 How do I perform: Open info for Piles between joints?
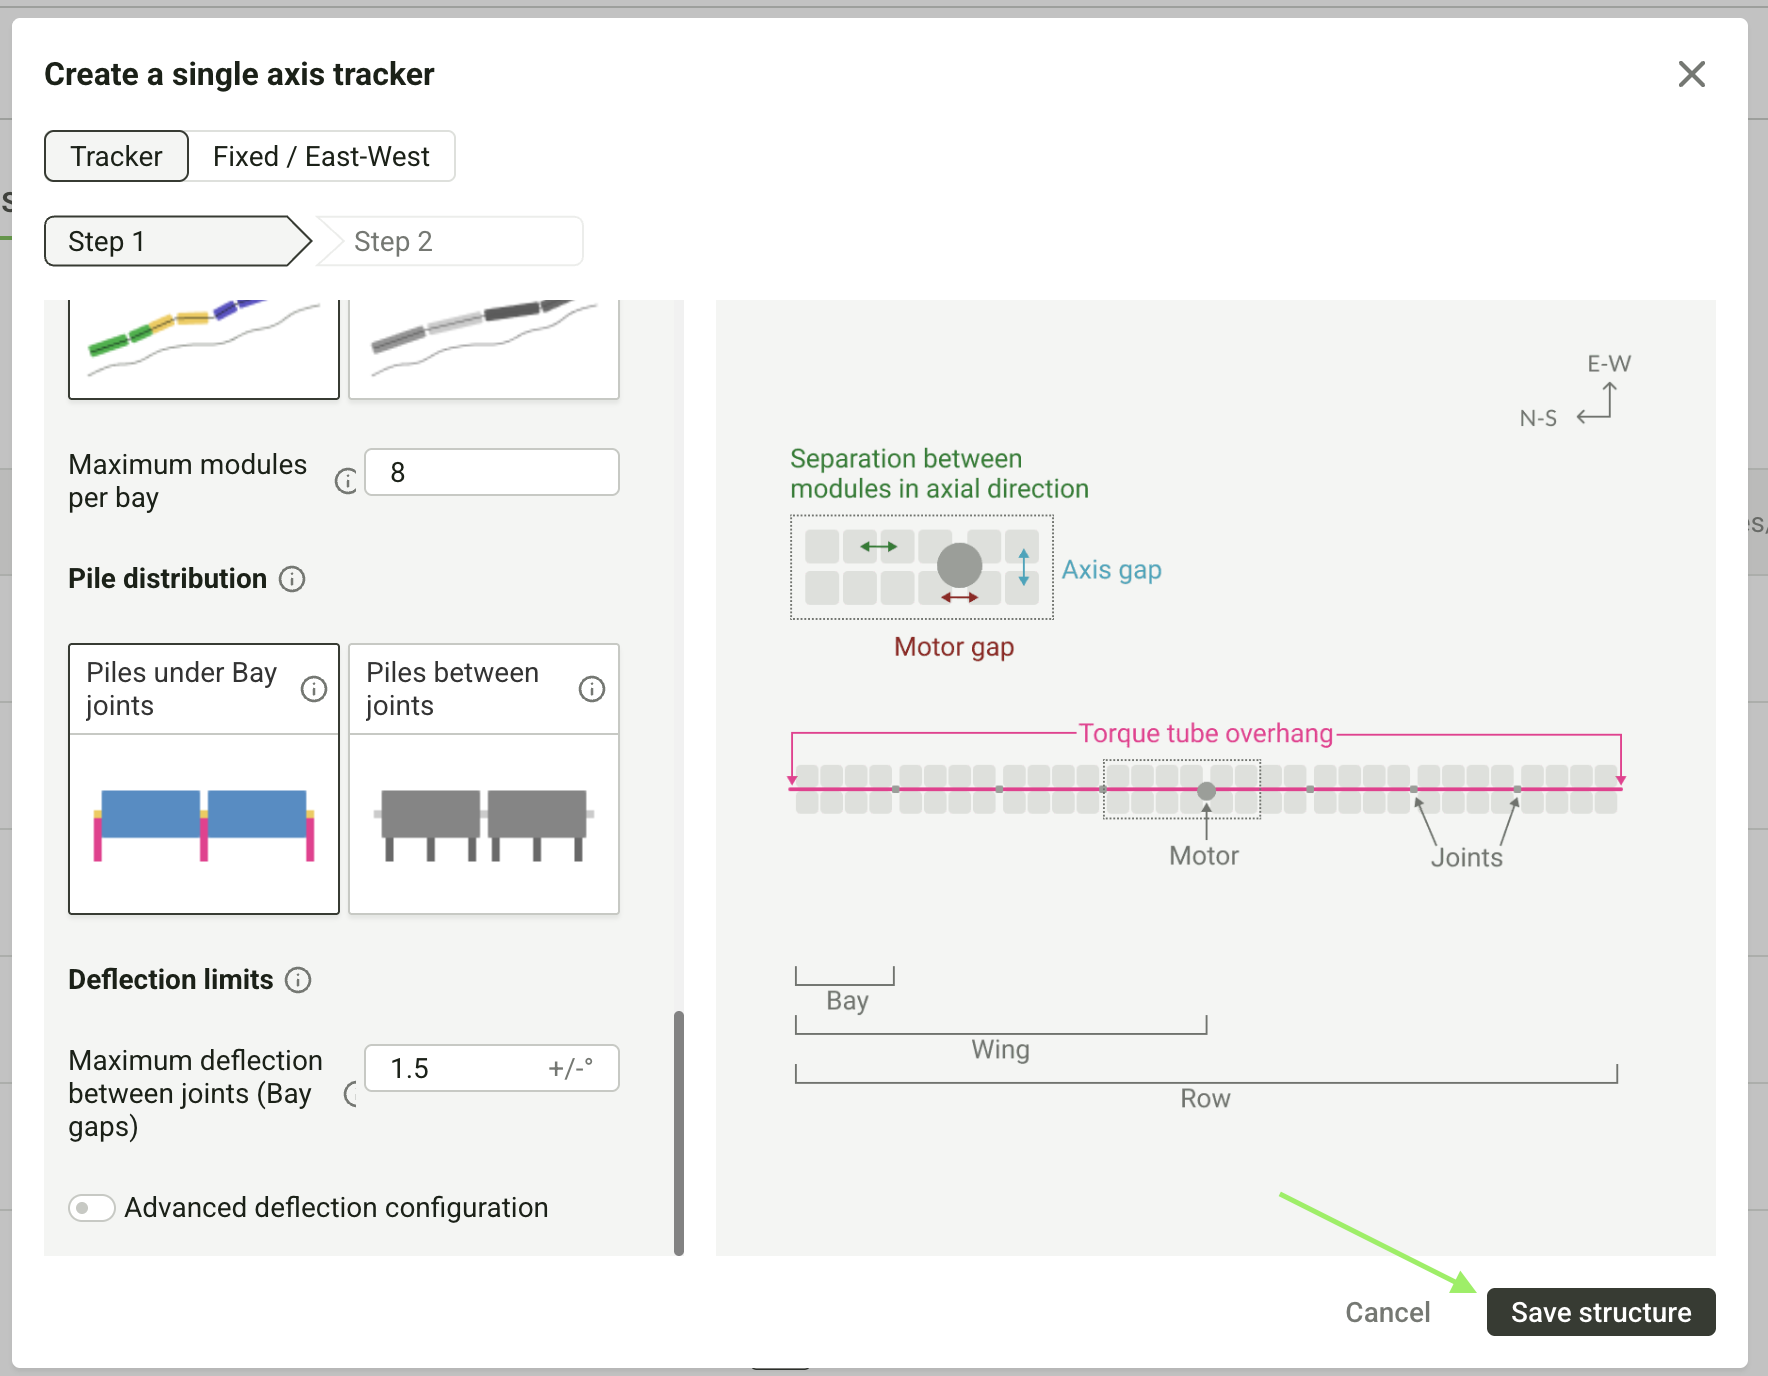click(592, 689)
